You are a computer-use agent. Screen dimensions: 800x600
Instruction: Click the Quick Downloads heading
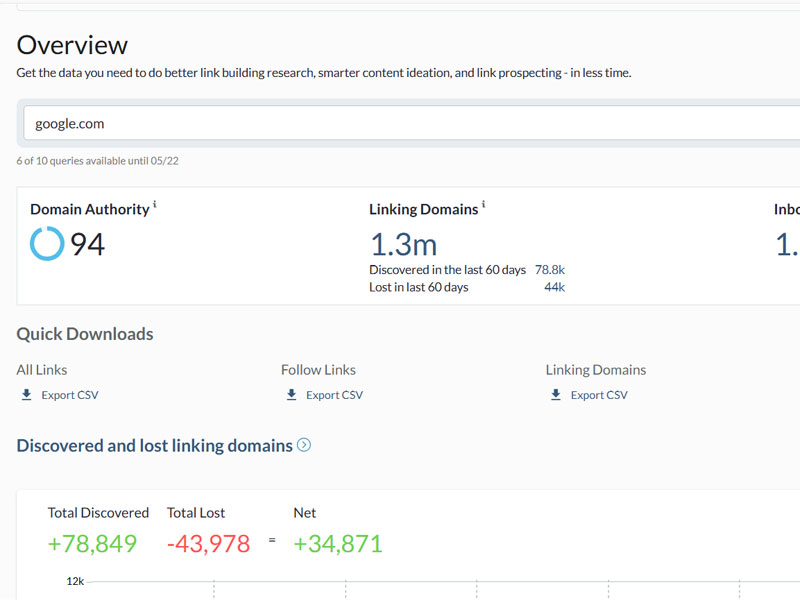point(85,334)
